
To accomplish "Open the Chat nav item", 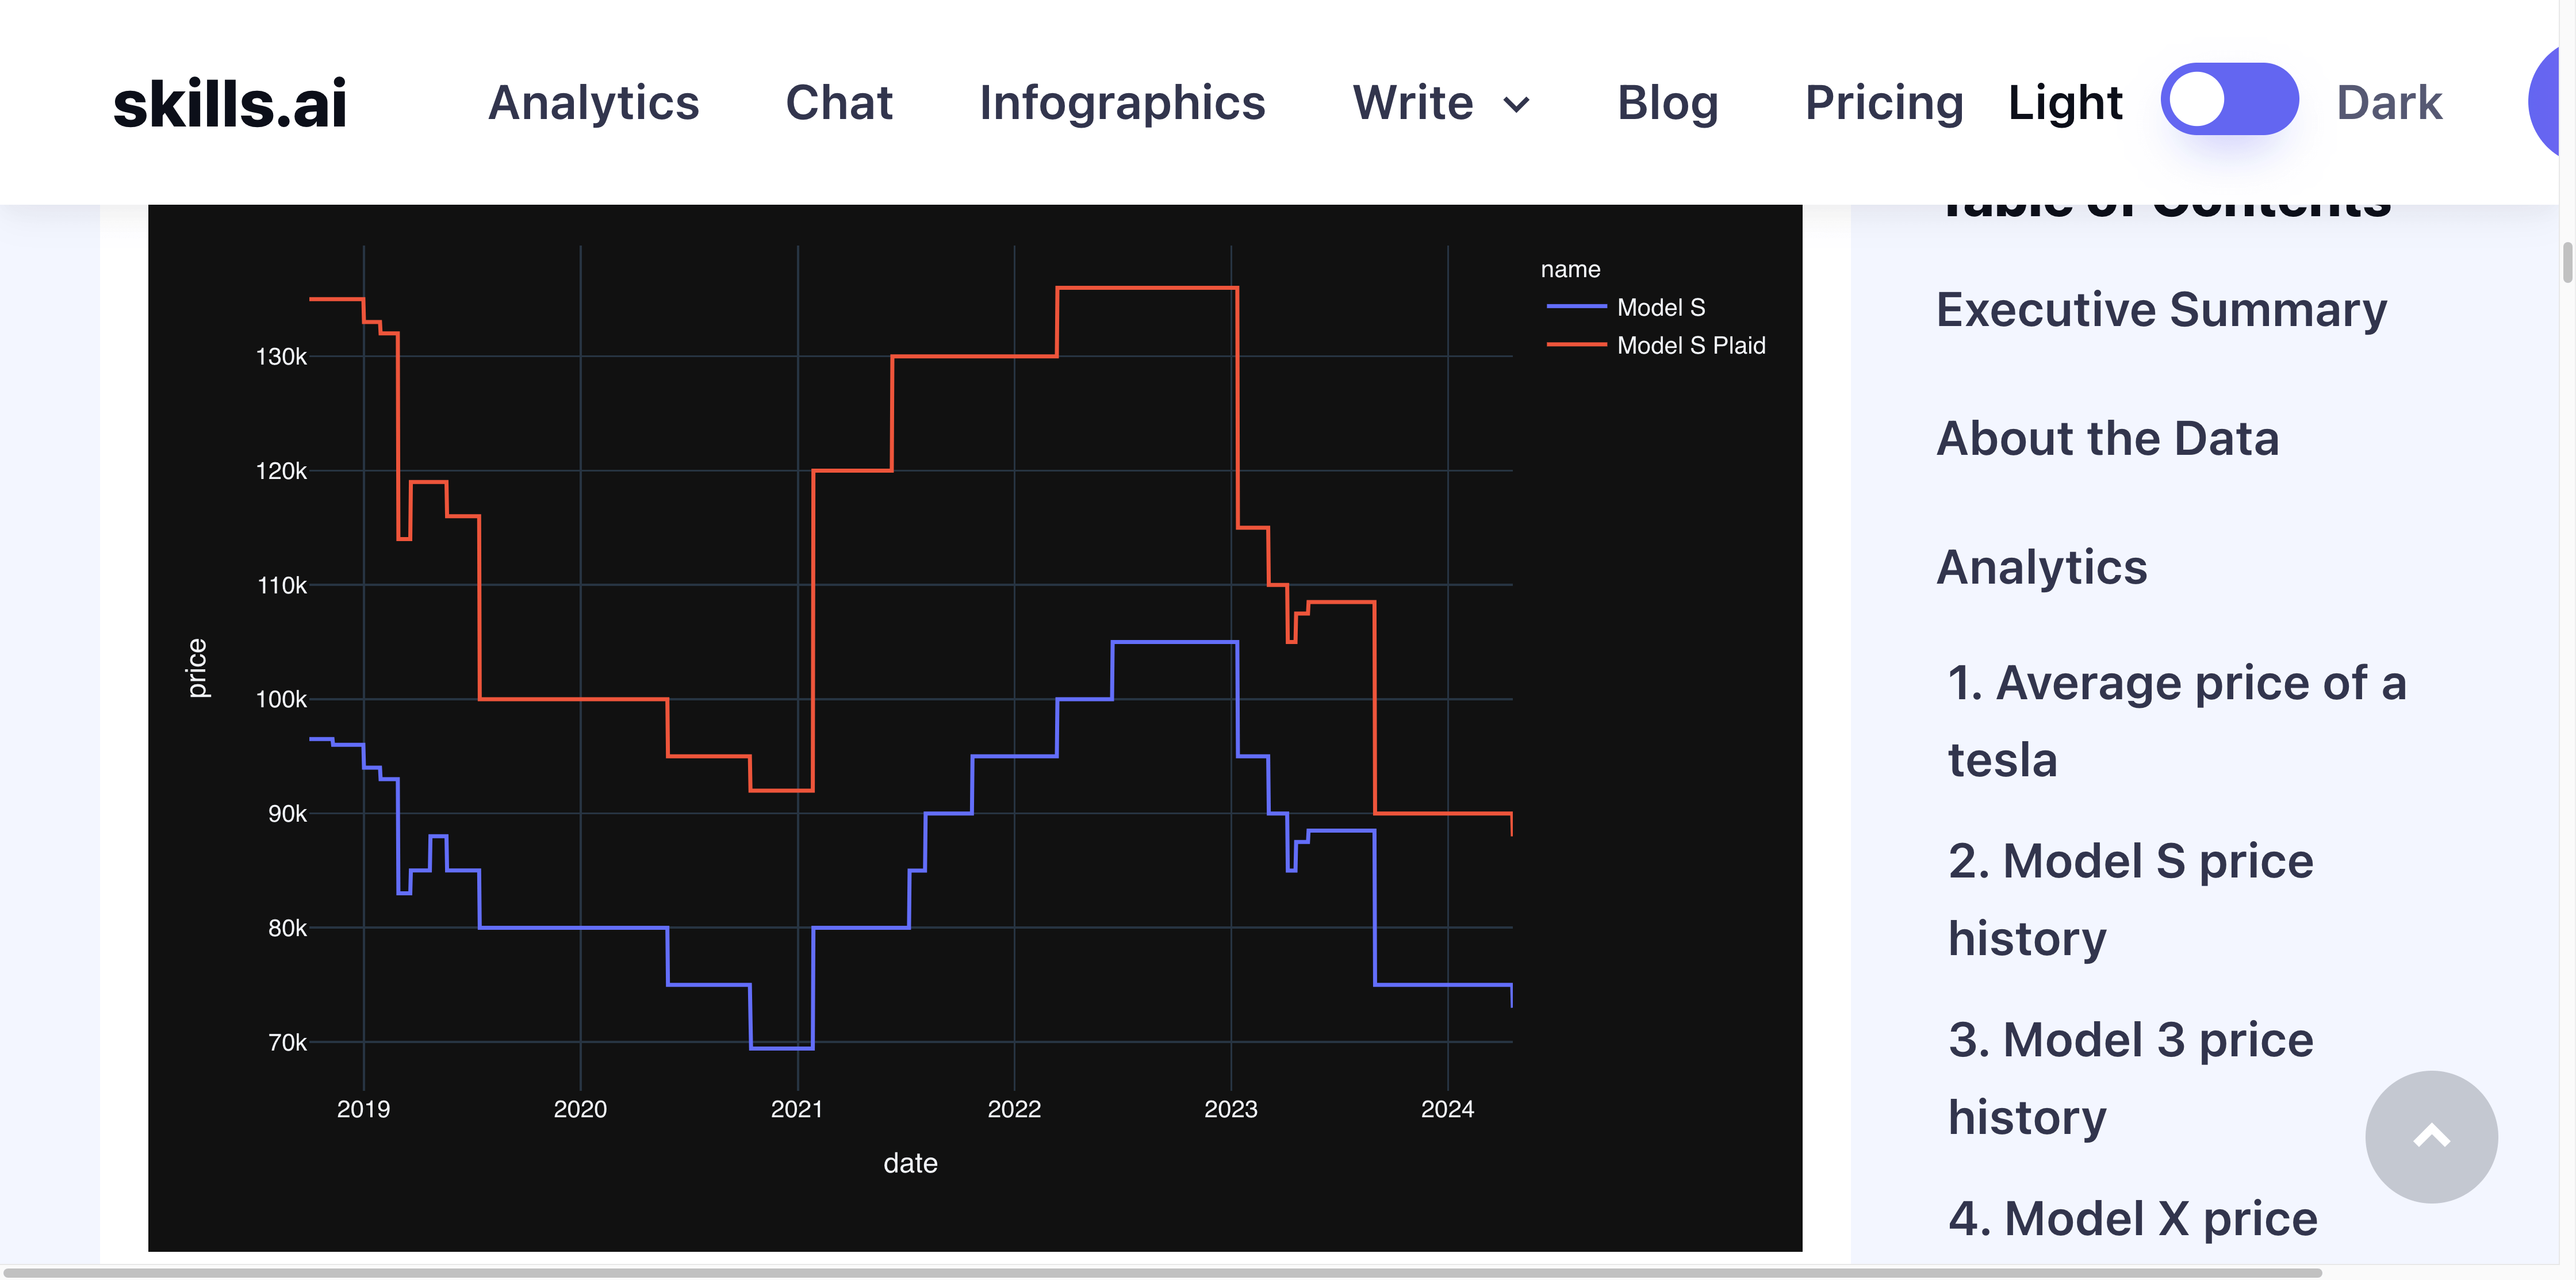I will point(838,103).
